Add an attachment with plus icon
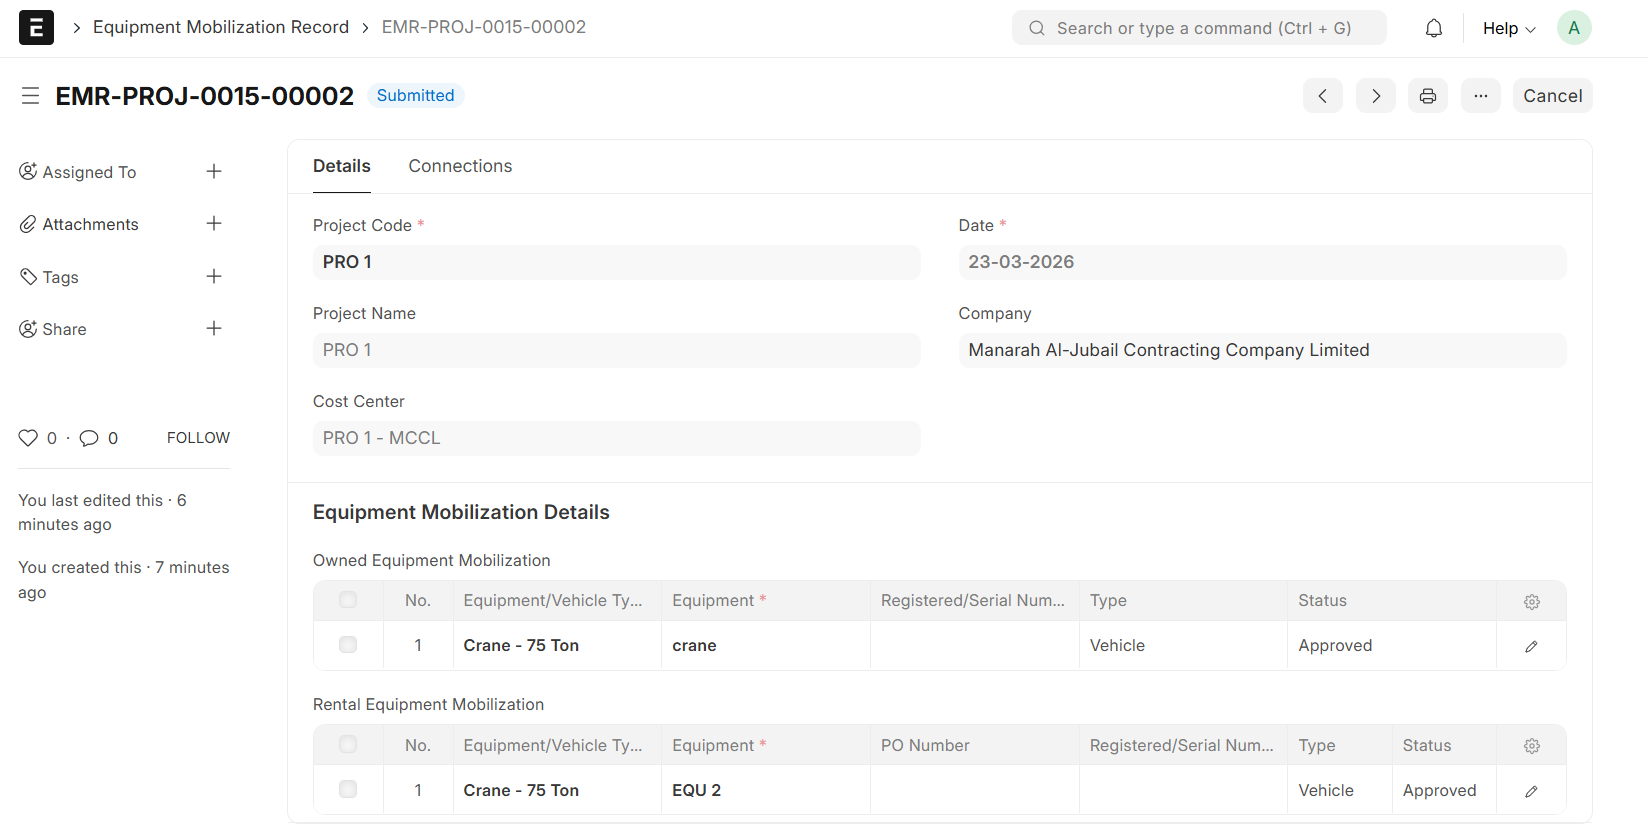The image size is (1648, 834). coord(214,224)
